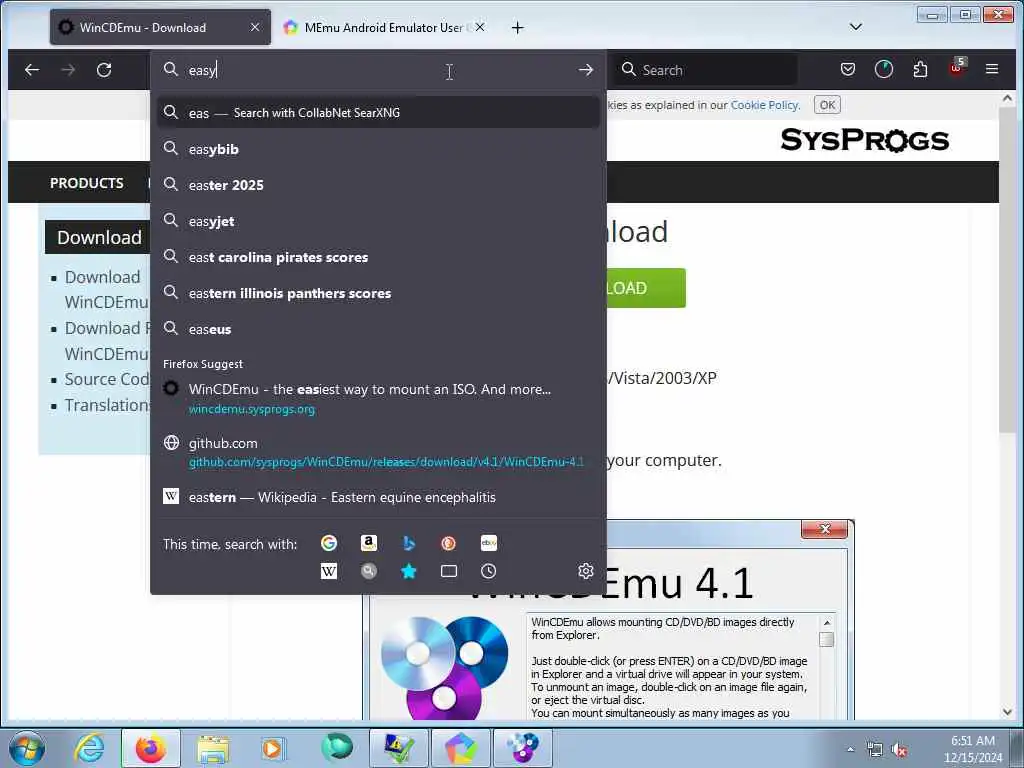Viewport: 1024px width, 768px height.
Task: Search this time with Wikipedia
Action: coord(328,571)
